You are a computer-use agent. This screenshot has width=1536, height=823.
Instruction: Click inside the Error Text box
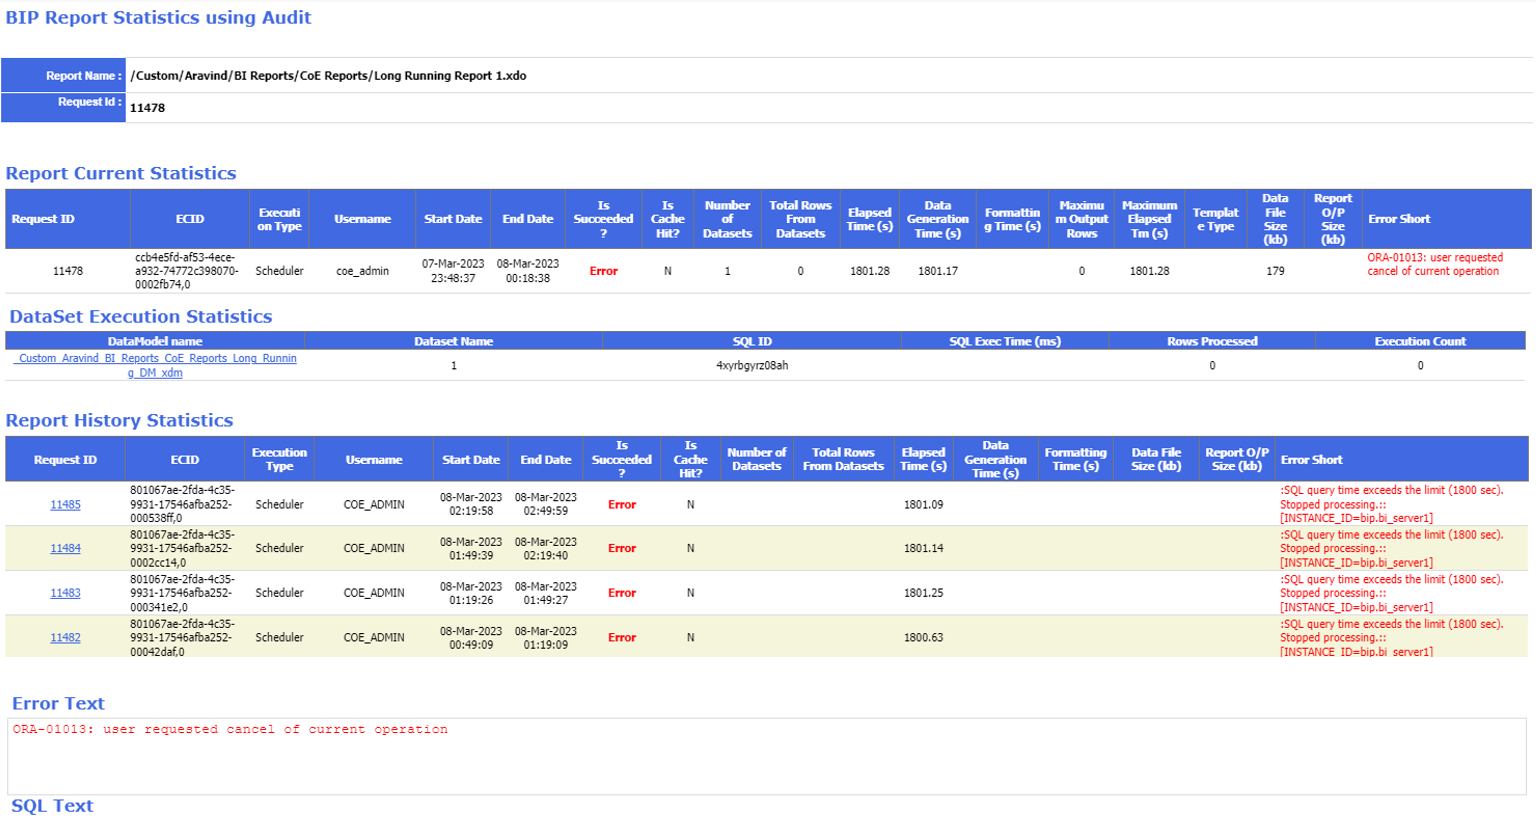click(766, 756)
